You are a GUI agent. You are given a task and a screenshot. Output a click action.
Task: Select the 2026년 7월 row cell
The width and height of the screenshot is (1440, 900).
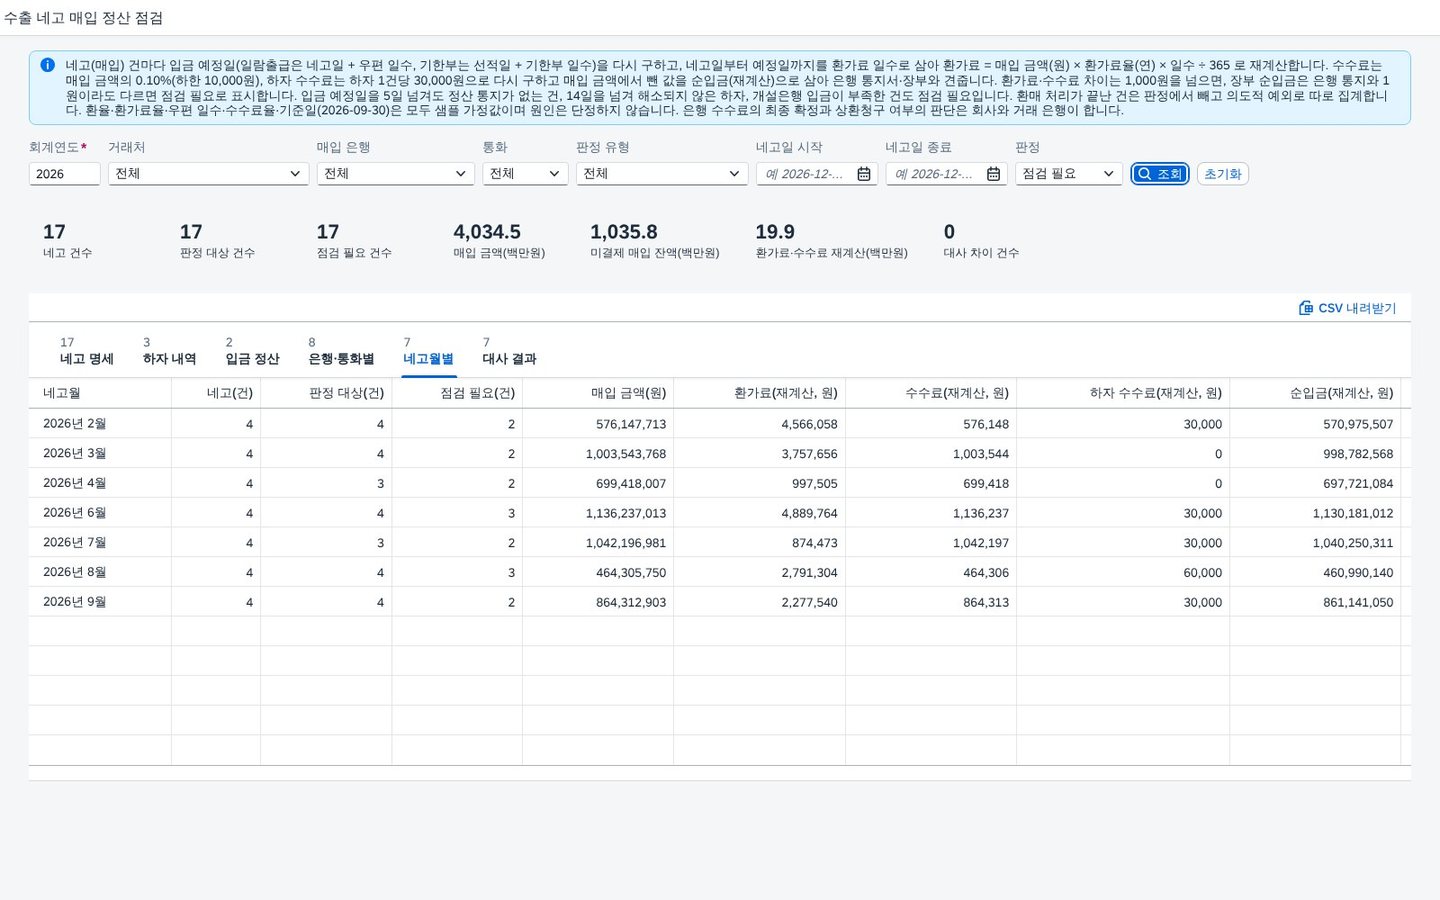click(x=100, y=542)
